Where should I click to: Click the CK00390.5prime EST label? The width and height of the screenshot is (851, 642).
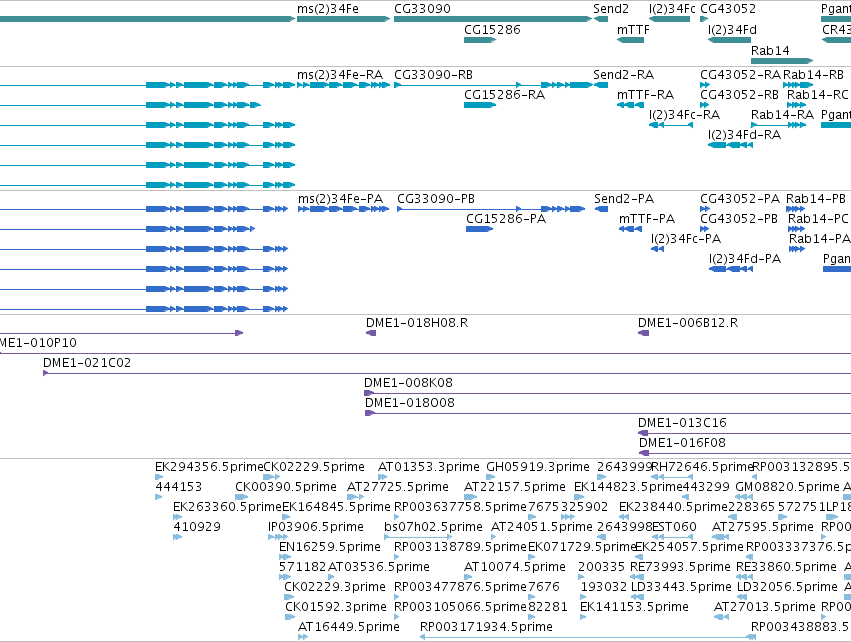click(286, 487)
